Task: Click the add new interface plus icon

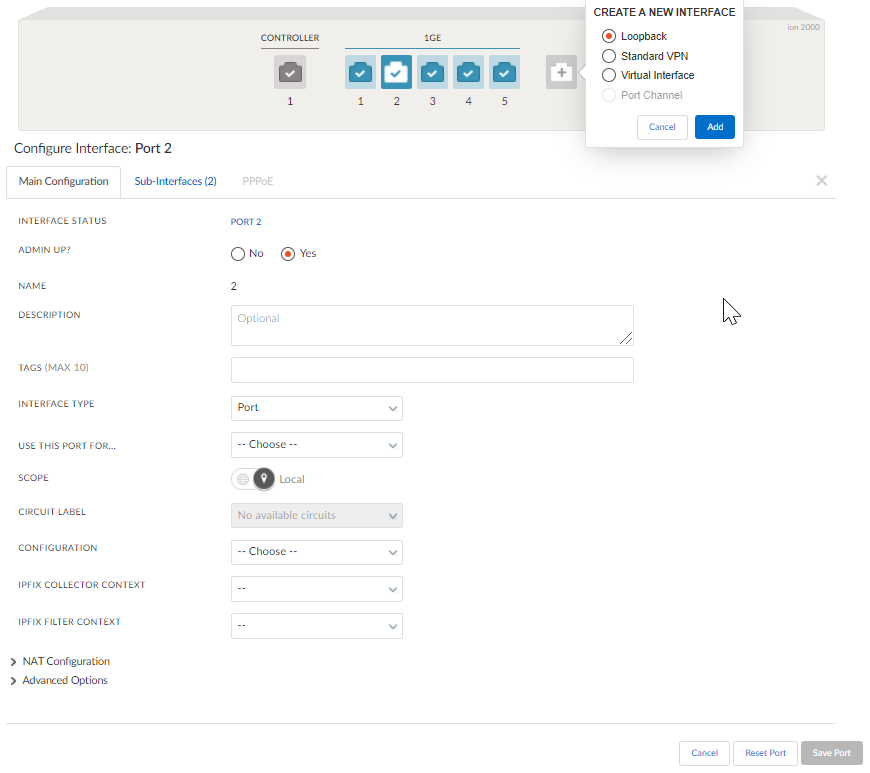Action: pos(561,73)
